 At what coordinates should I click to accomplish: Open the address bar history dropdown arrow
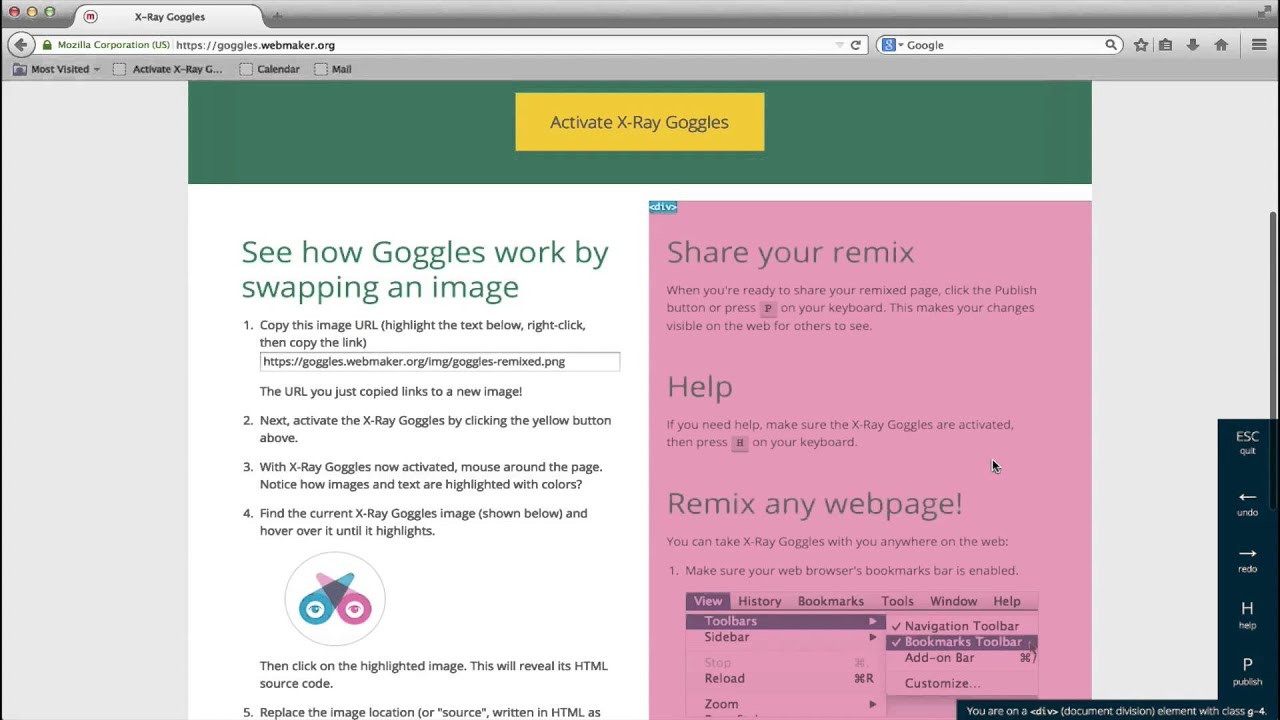pos(839,45)
